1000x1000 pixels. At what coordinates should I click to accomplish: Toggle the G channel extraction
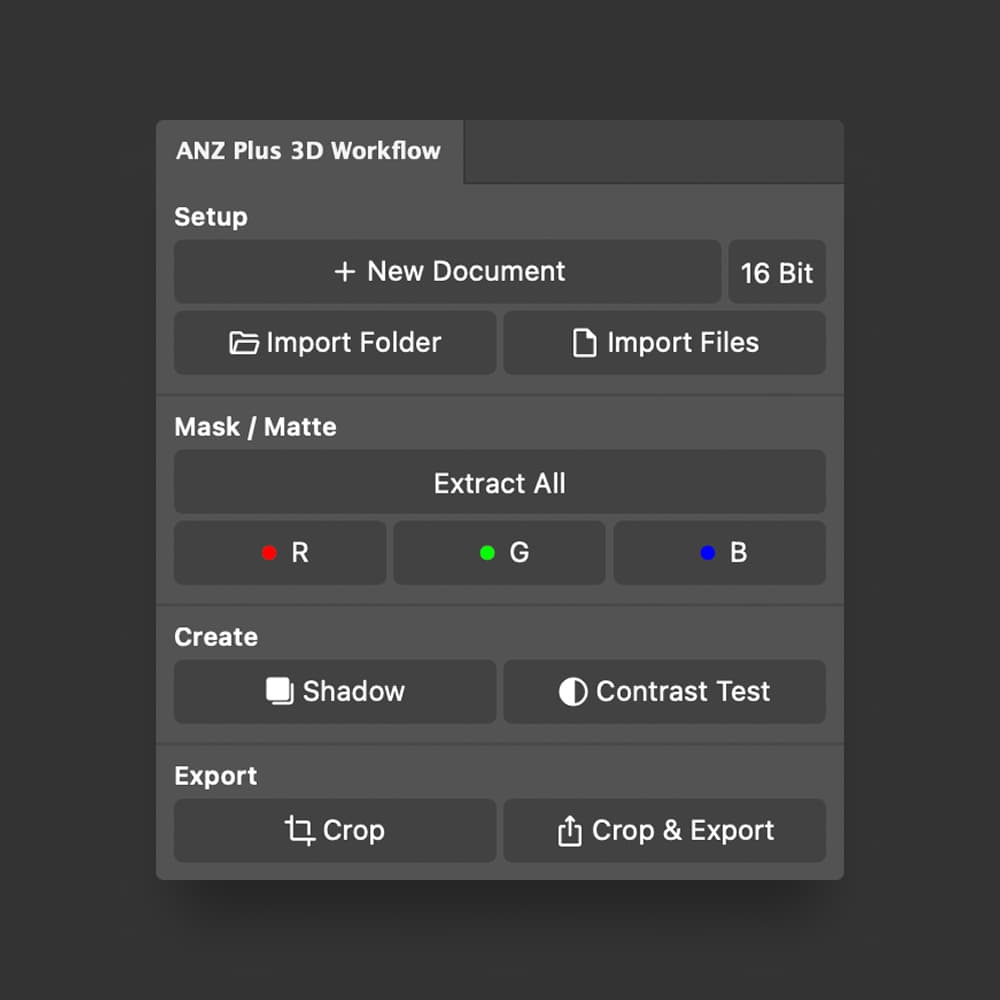(x=499, y=552)
